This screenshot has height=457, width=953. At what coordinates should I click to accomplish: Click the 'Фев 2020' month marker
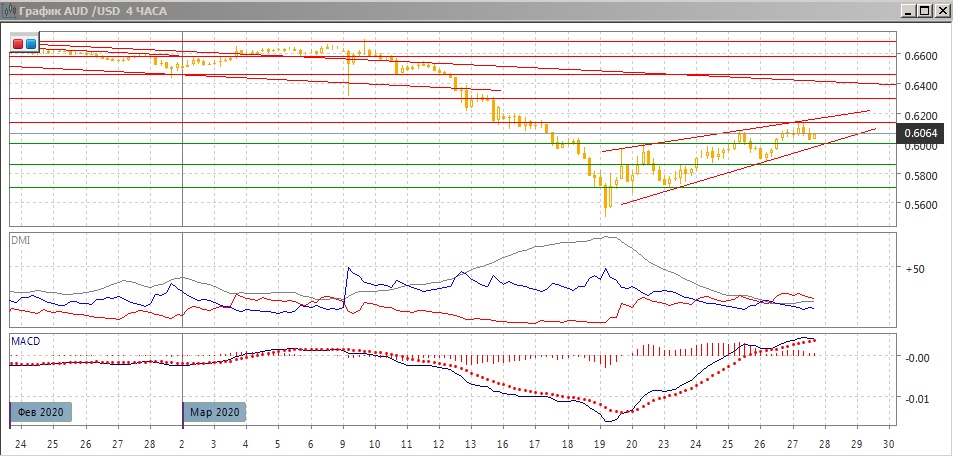42,412
